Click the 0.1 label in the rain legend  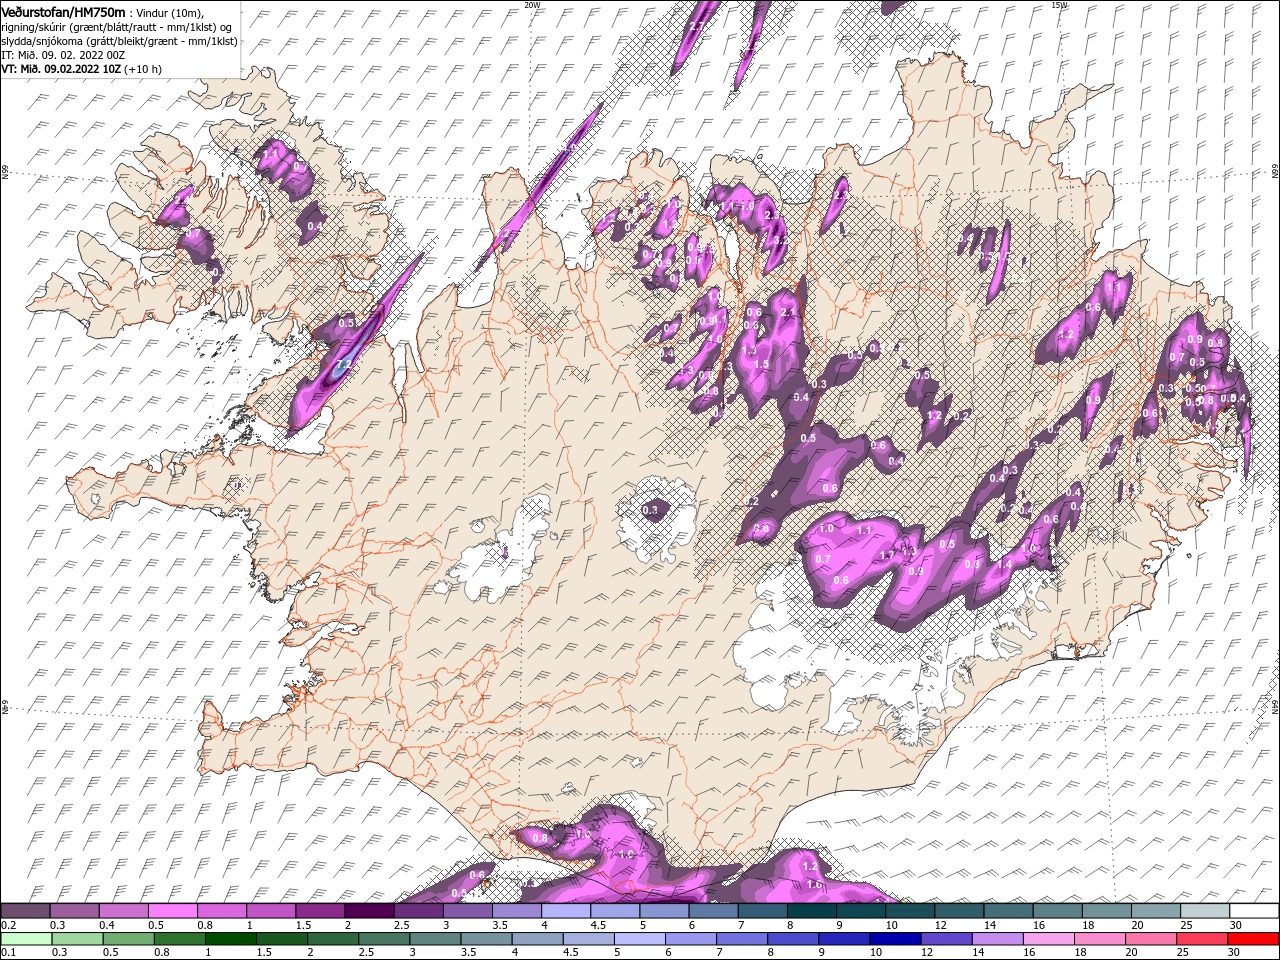coord(9,953)
